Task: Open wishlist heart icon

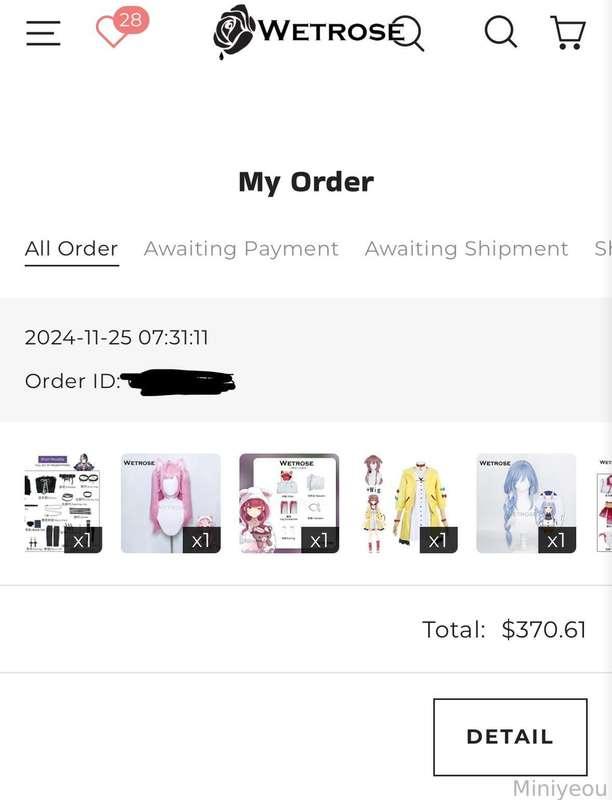Action: (x=111, y=32)
